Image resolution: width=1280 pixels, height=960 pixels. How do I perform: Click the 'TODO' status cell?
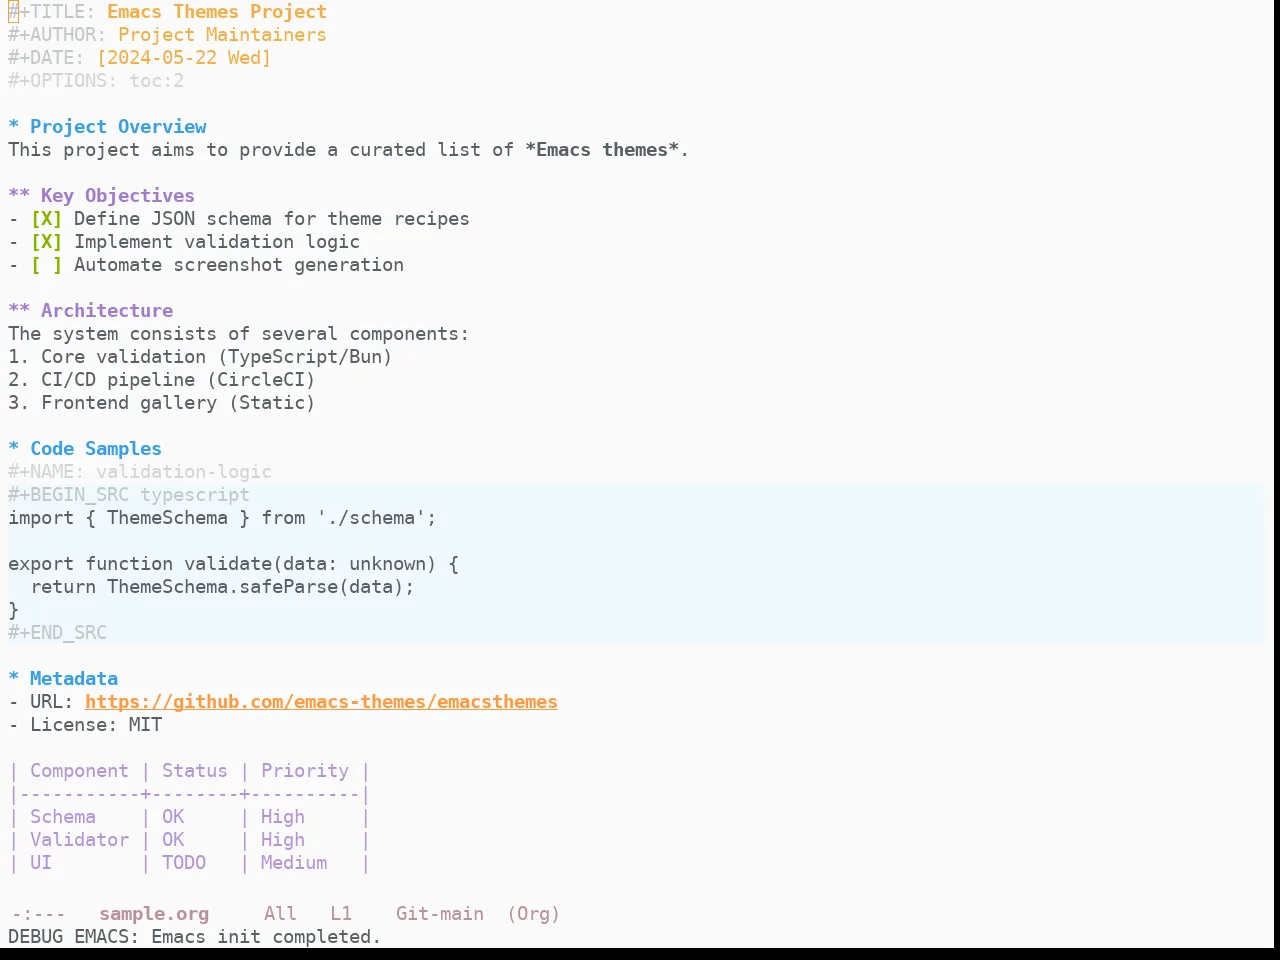(x=184, y=863)
